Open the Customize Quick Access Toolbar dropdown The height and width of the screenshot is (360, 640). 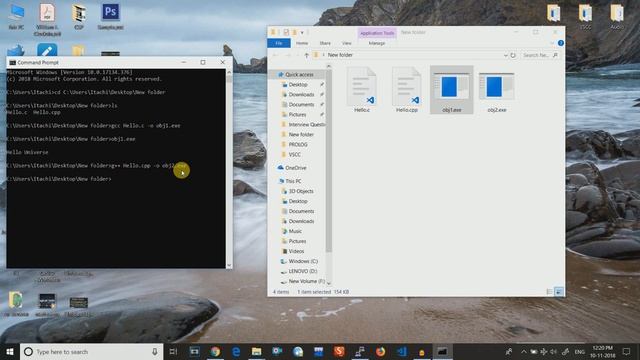[x=302, y=32]
